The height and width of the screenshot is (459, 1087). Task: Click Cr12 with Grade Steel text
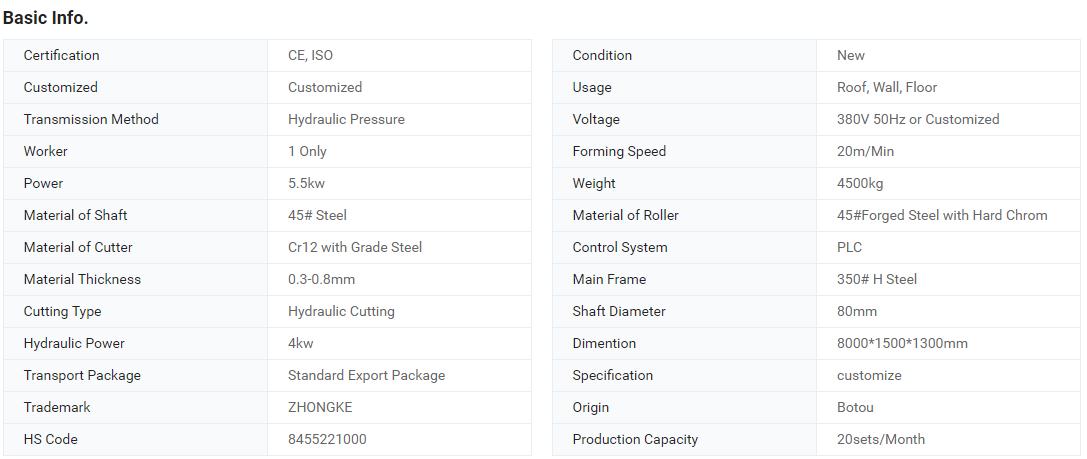[355, 247]
